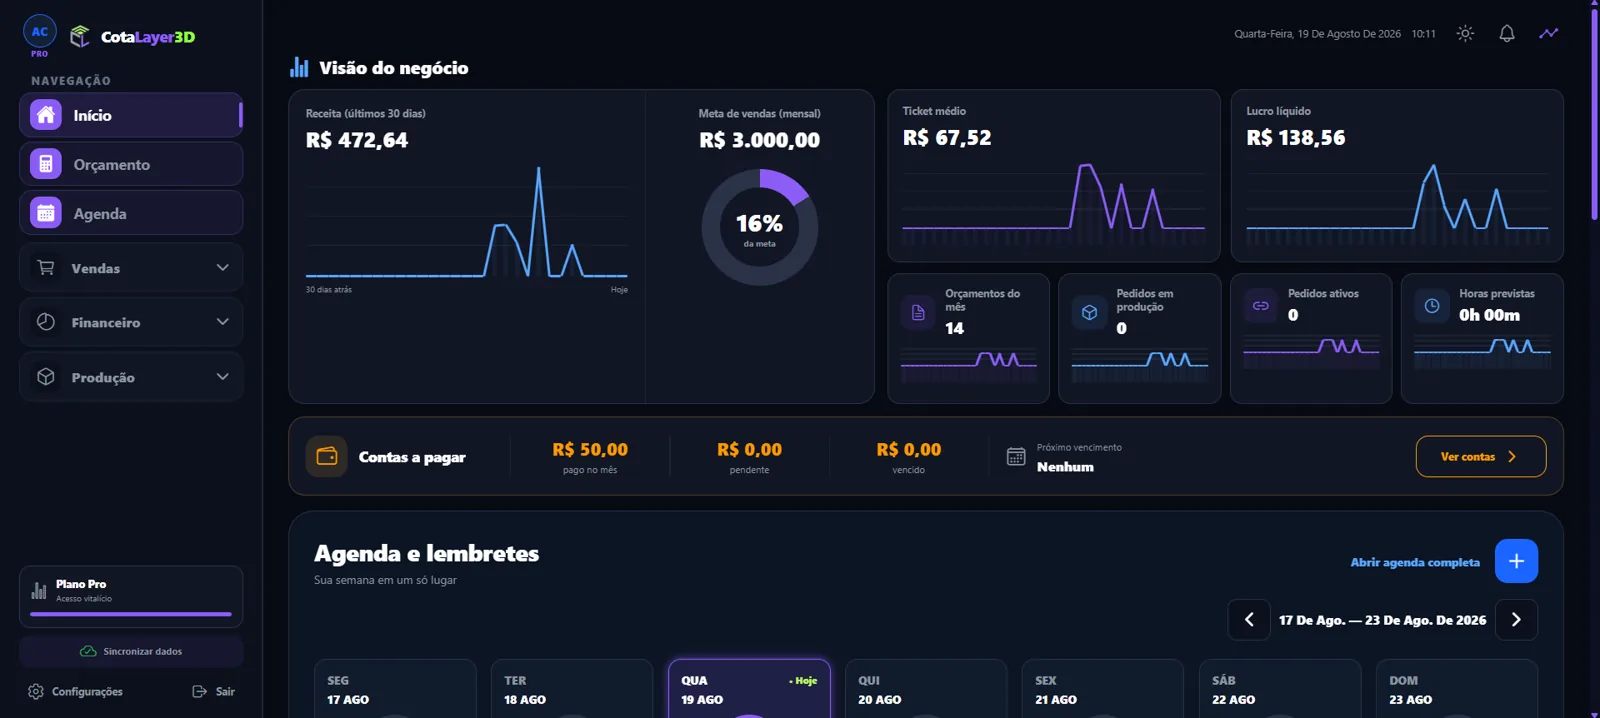The width and height of the screenshot is (1600, 718).
Task: Click the shopping cart icon beside Vendas
Action: [46, 268]
